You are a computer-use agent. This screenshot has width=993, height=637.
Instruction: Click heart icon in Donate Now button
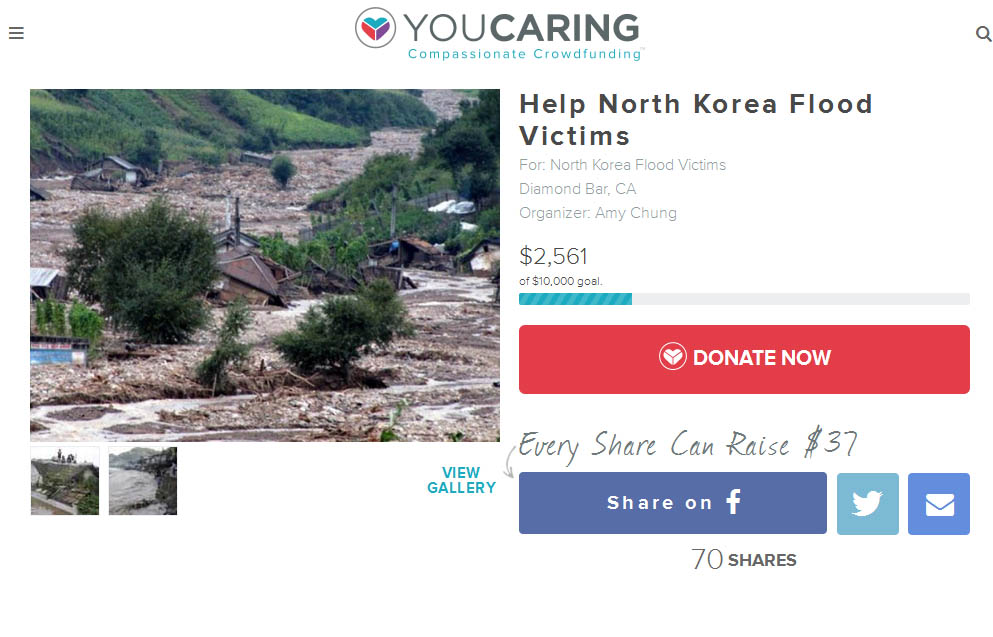pos(673,356)
